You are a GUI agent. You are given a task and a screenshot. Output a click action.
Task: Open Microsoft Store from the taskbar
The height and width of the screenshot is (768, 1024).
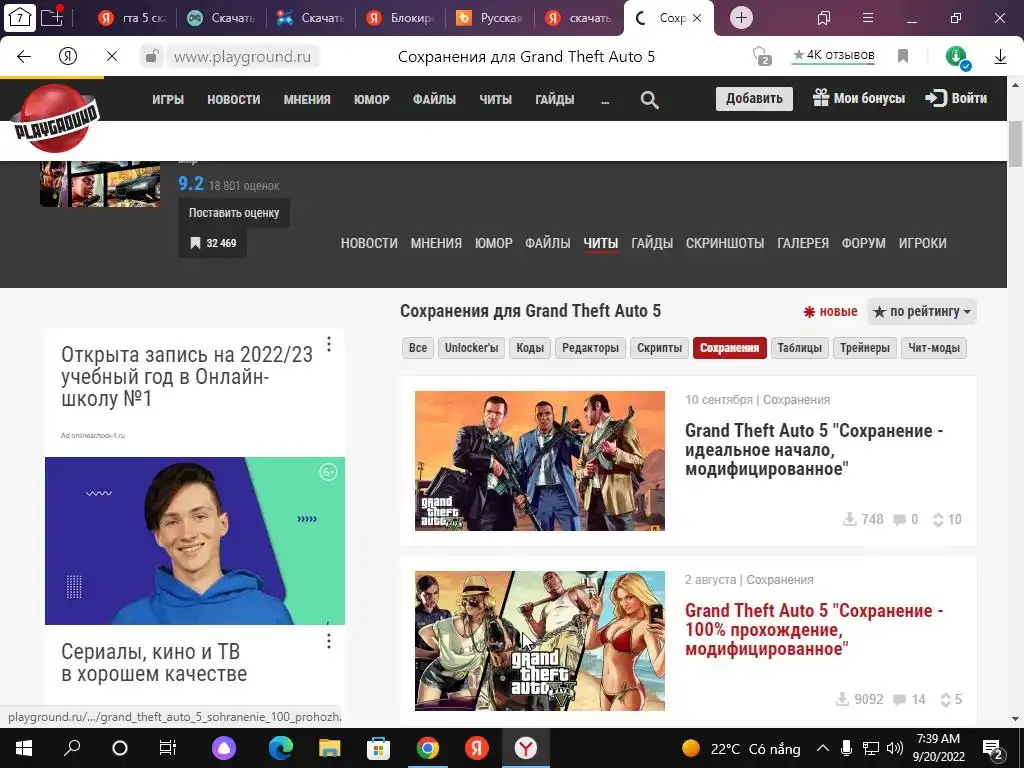tap(378, 748)
